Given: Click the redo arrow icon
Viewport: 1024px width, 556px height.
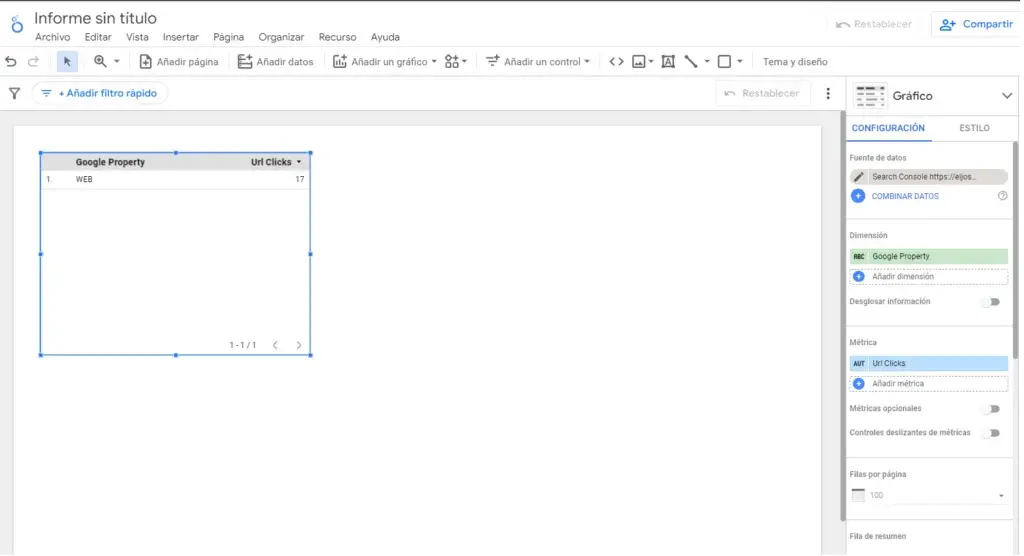Looking at the screenshot, I should 33,61.
